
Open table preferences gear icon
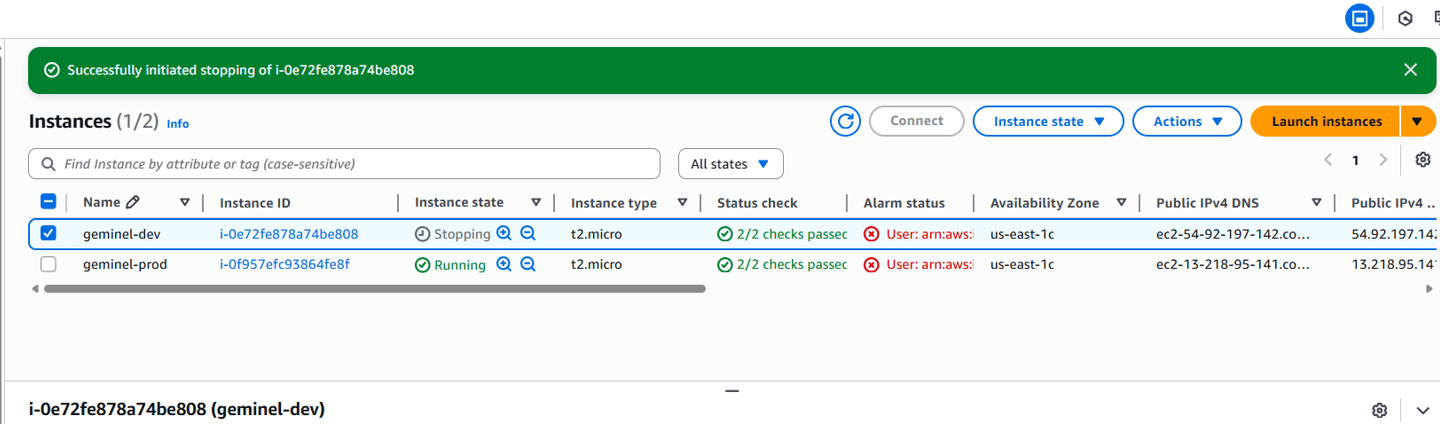[1423, 160]
